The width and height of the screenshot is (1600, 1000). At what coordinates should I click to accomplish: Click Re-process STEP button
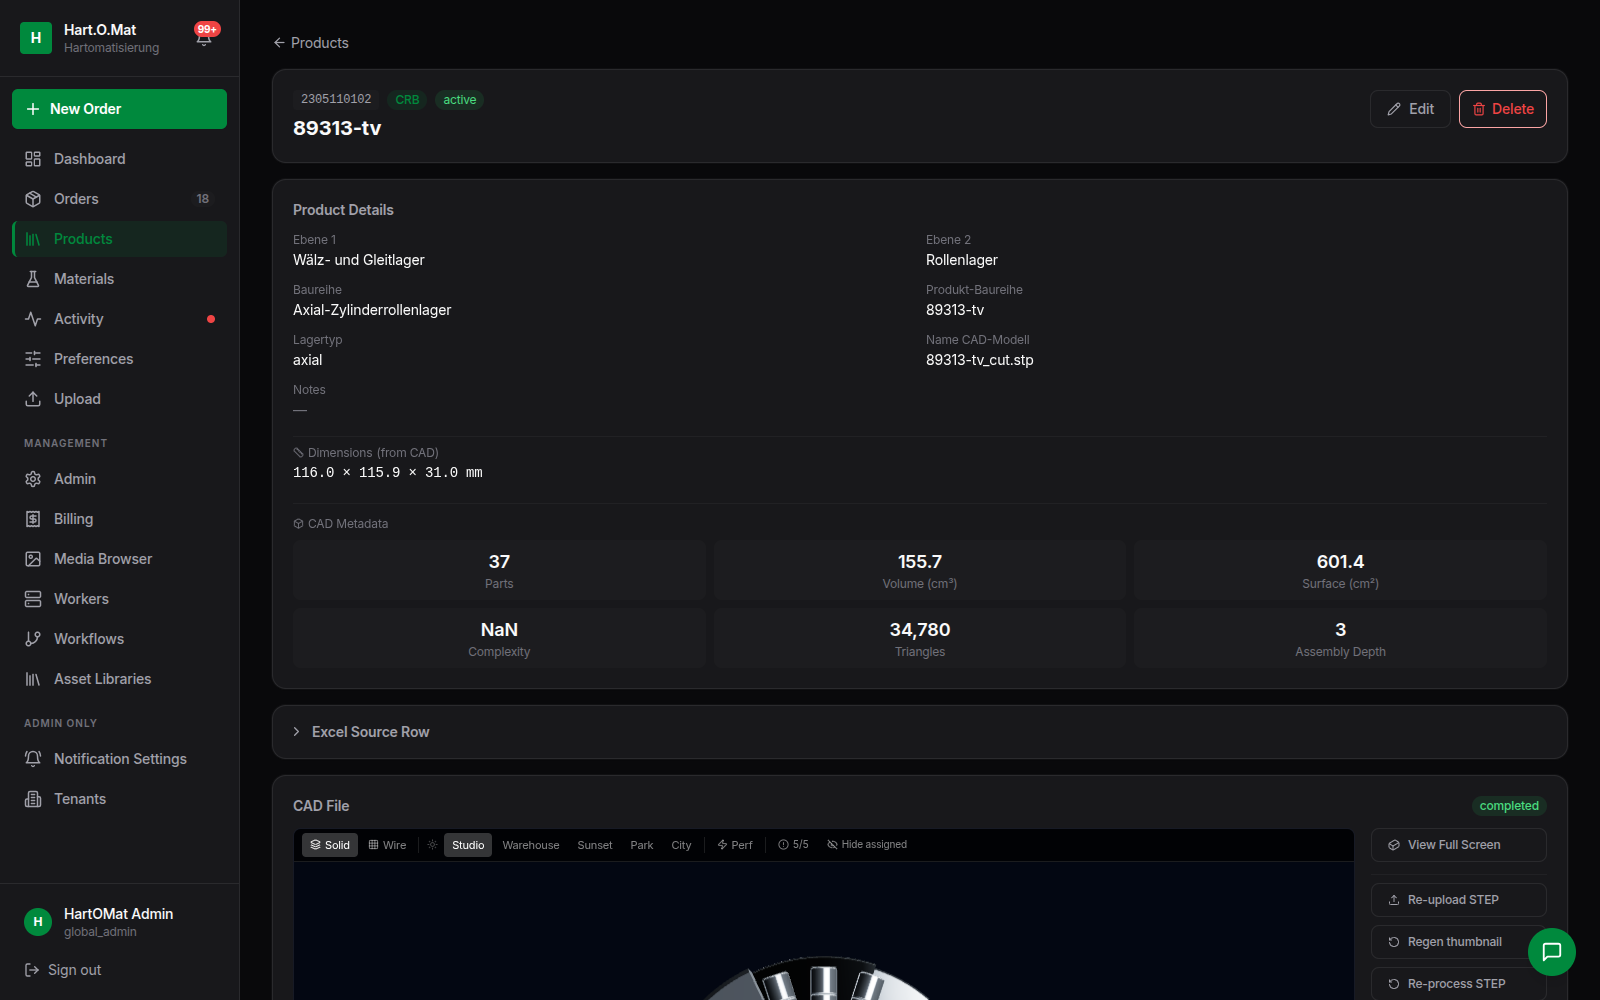1459,984
